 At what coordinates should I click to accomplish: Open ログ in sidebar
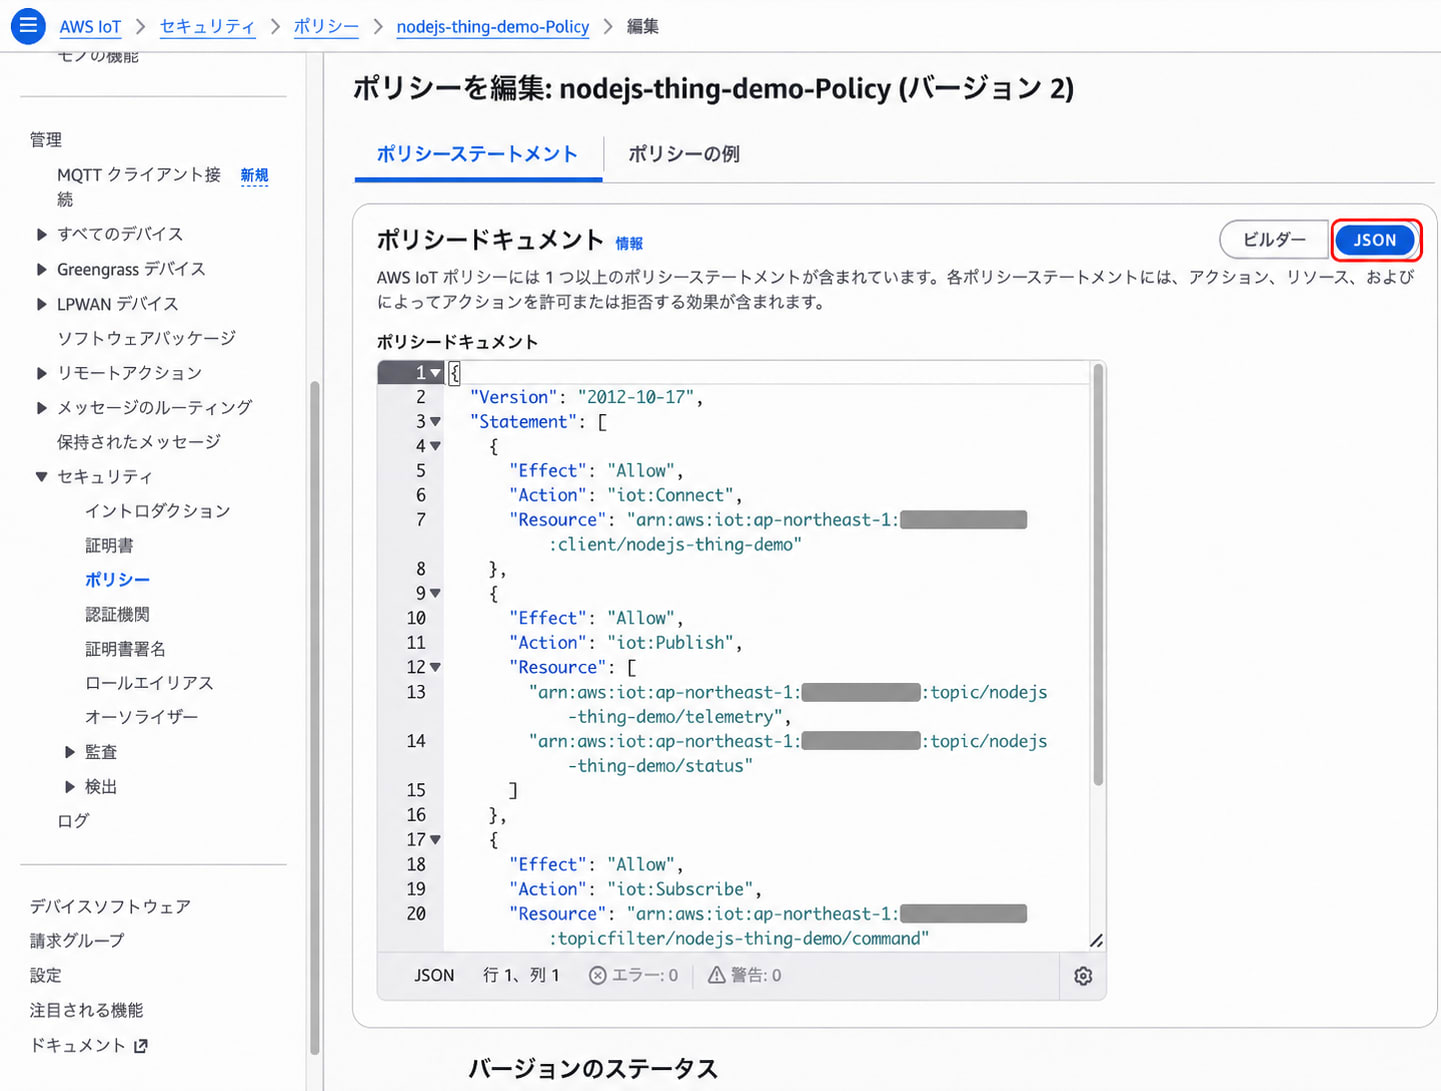(x=73, y=821)
